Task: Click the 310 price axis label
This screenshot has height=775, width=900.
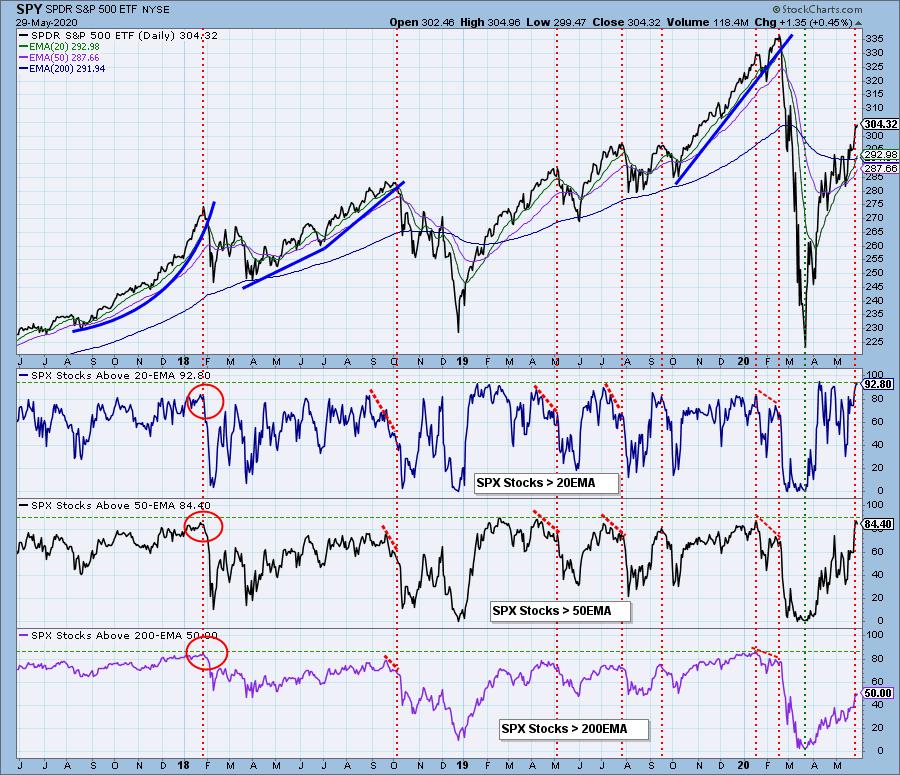Action: 874,108
